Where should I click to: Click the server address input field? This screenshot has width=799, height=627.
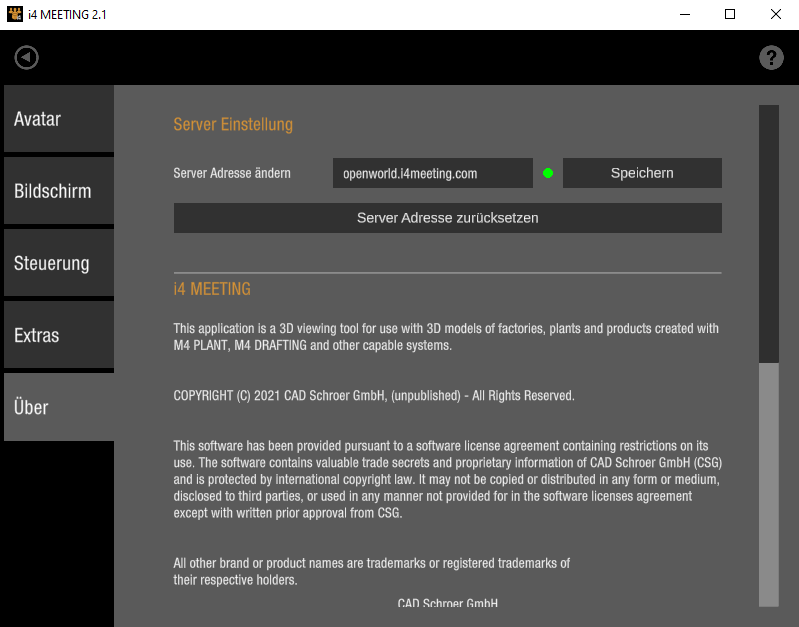pos(432,173)
